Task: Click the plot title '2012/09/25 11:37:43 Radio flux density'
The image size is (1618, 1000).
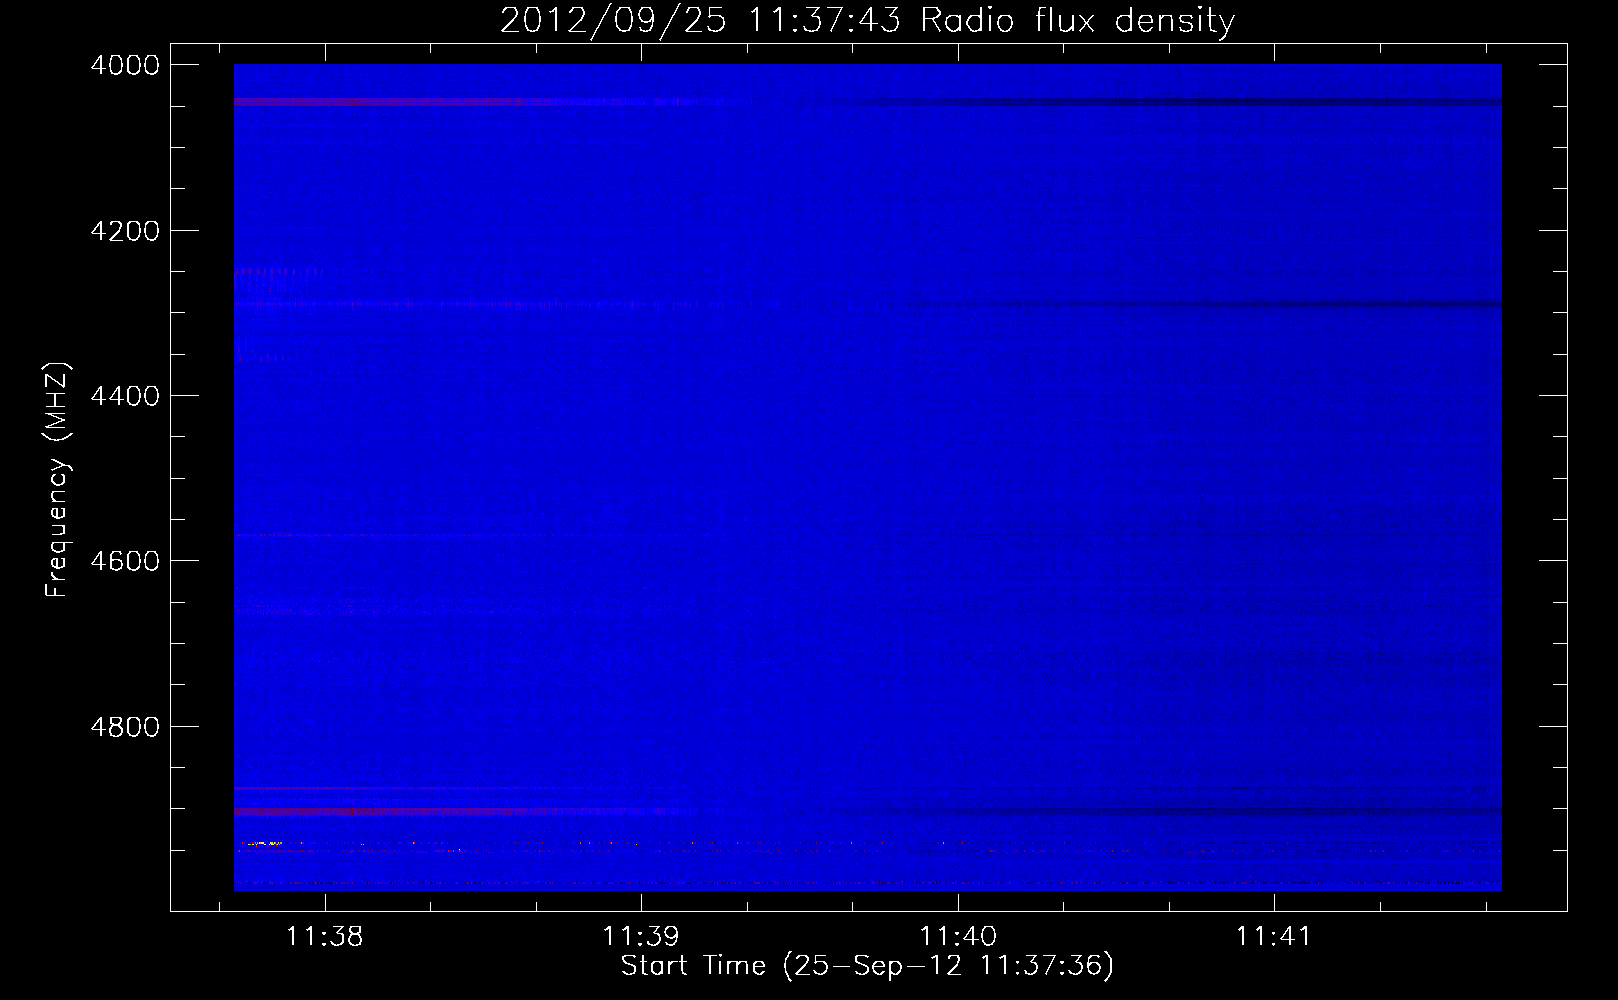Action: (867, 20)
